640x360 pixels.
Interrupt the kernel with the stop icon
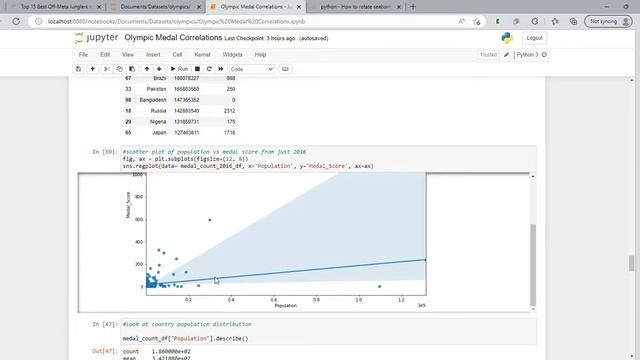pos(197,69)
